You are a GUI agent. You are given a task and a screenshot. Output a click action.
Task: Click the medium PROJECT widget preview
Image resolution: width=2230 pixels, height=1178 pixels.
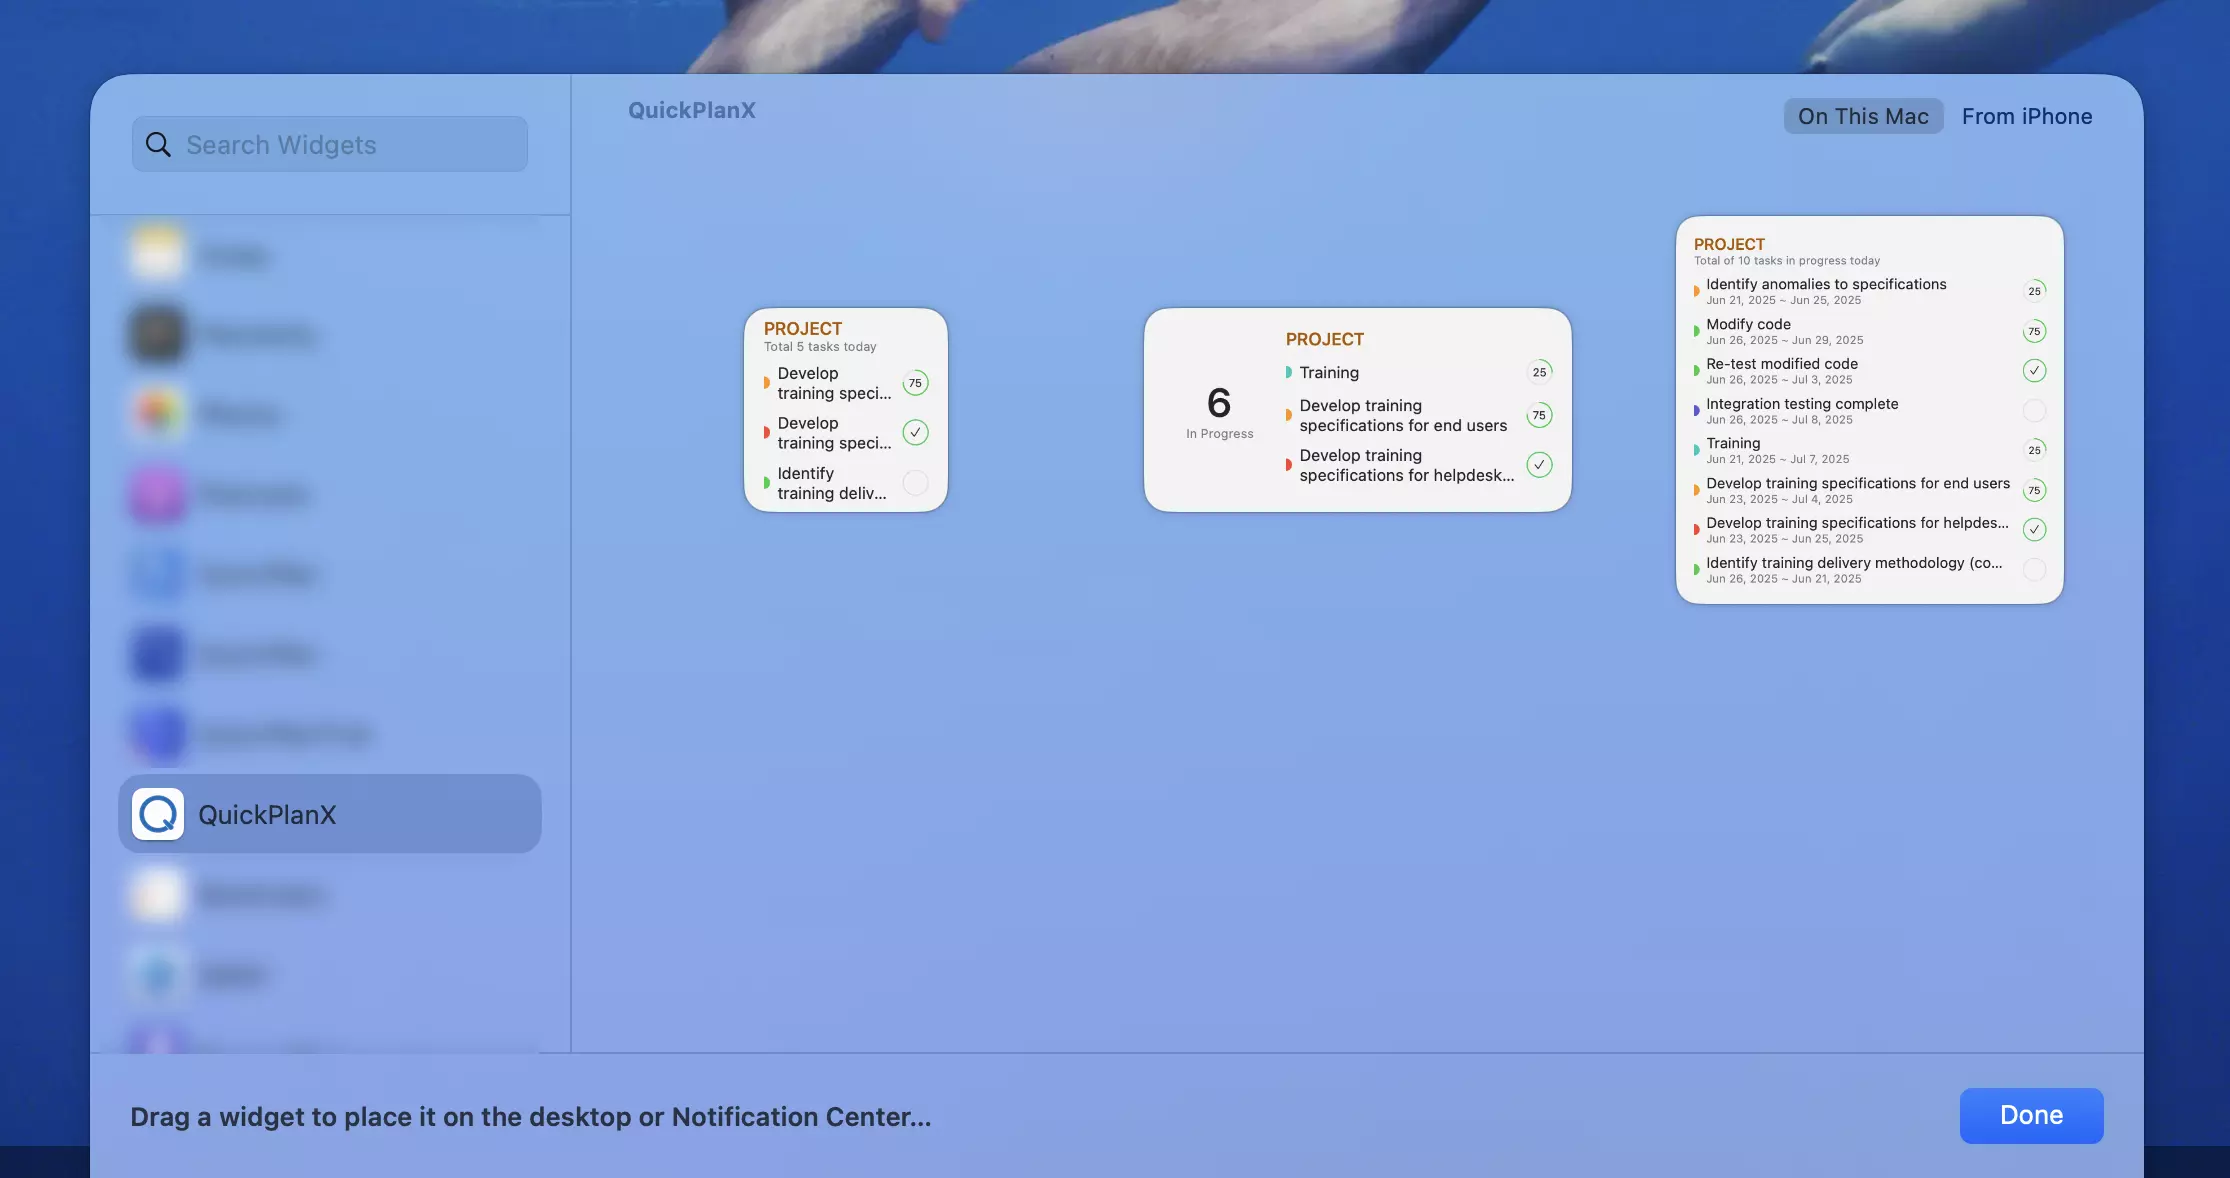pos(1357,409)
